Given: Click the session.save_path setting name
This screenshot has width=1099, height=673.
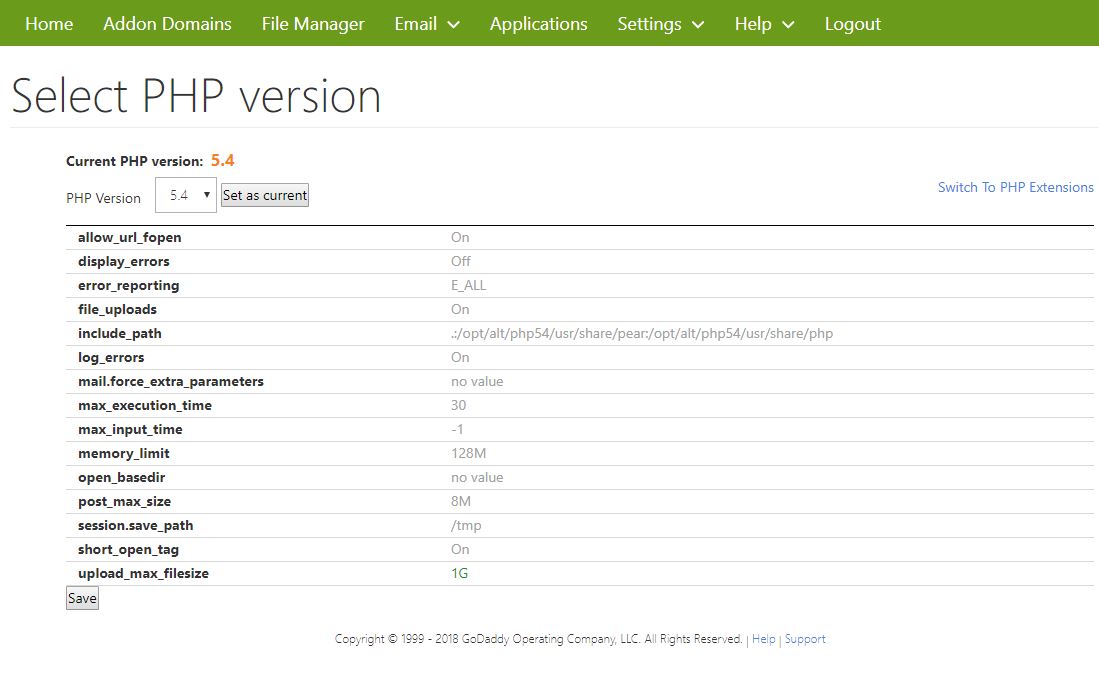Looking at the screenshot, I should click(135, 526).
